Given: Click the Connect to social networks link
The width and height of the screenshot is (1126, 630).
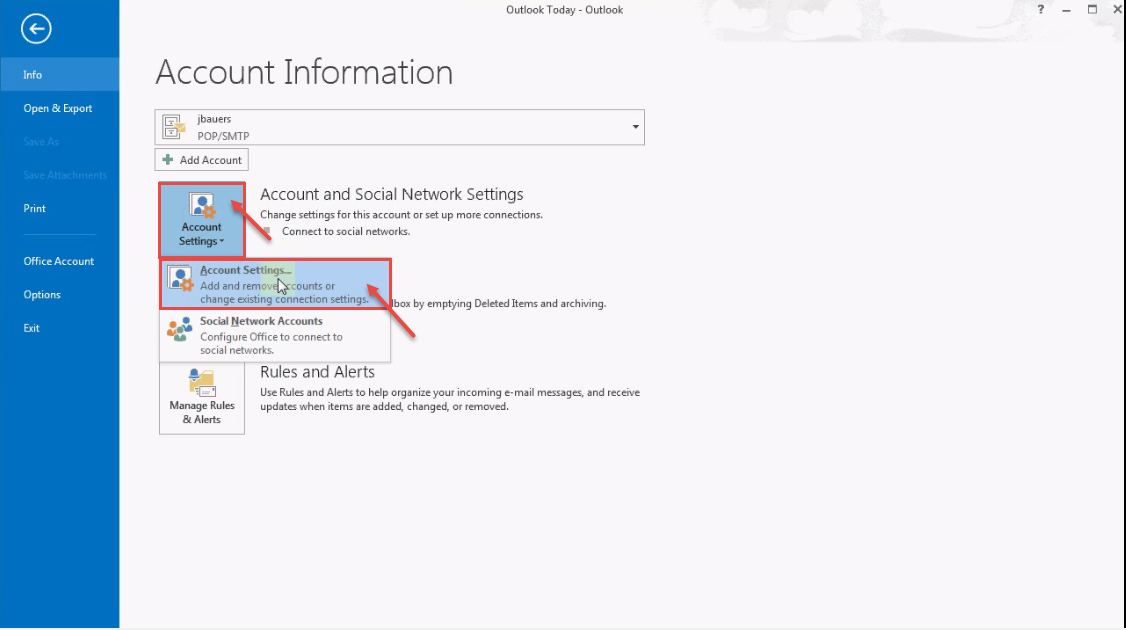Looking at the screenshot, I should click(x=345, y=231).
